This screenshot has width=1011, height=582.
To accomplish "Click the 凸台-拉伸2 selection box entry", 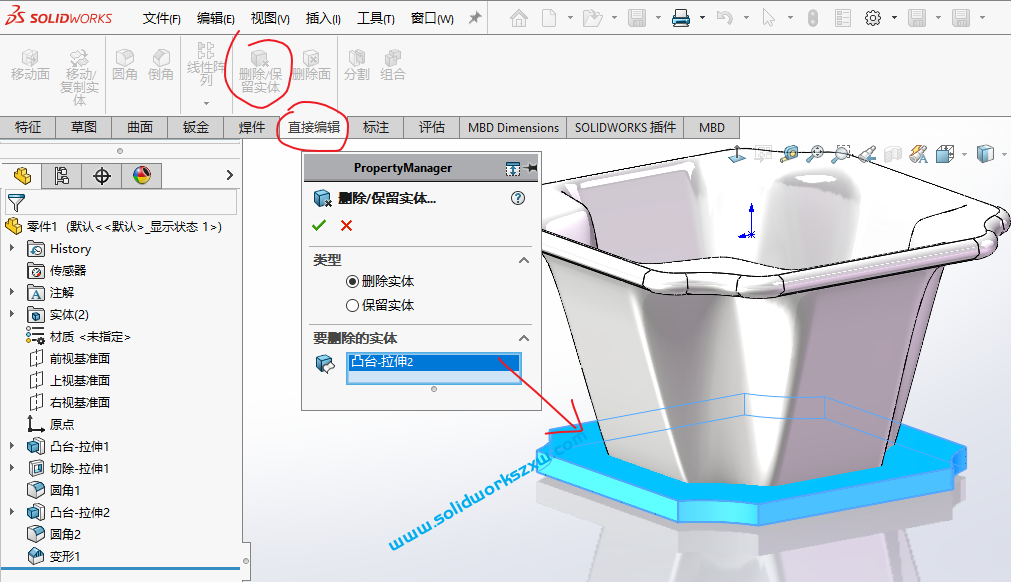I will pos(433,363).
